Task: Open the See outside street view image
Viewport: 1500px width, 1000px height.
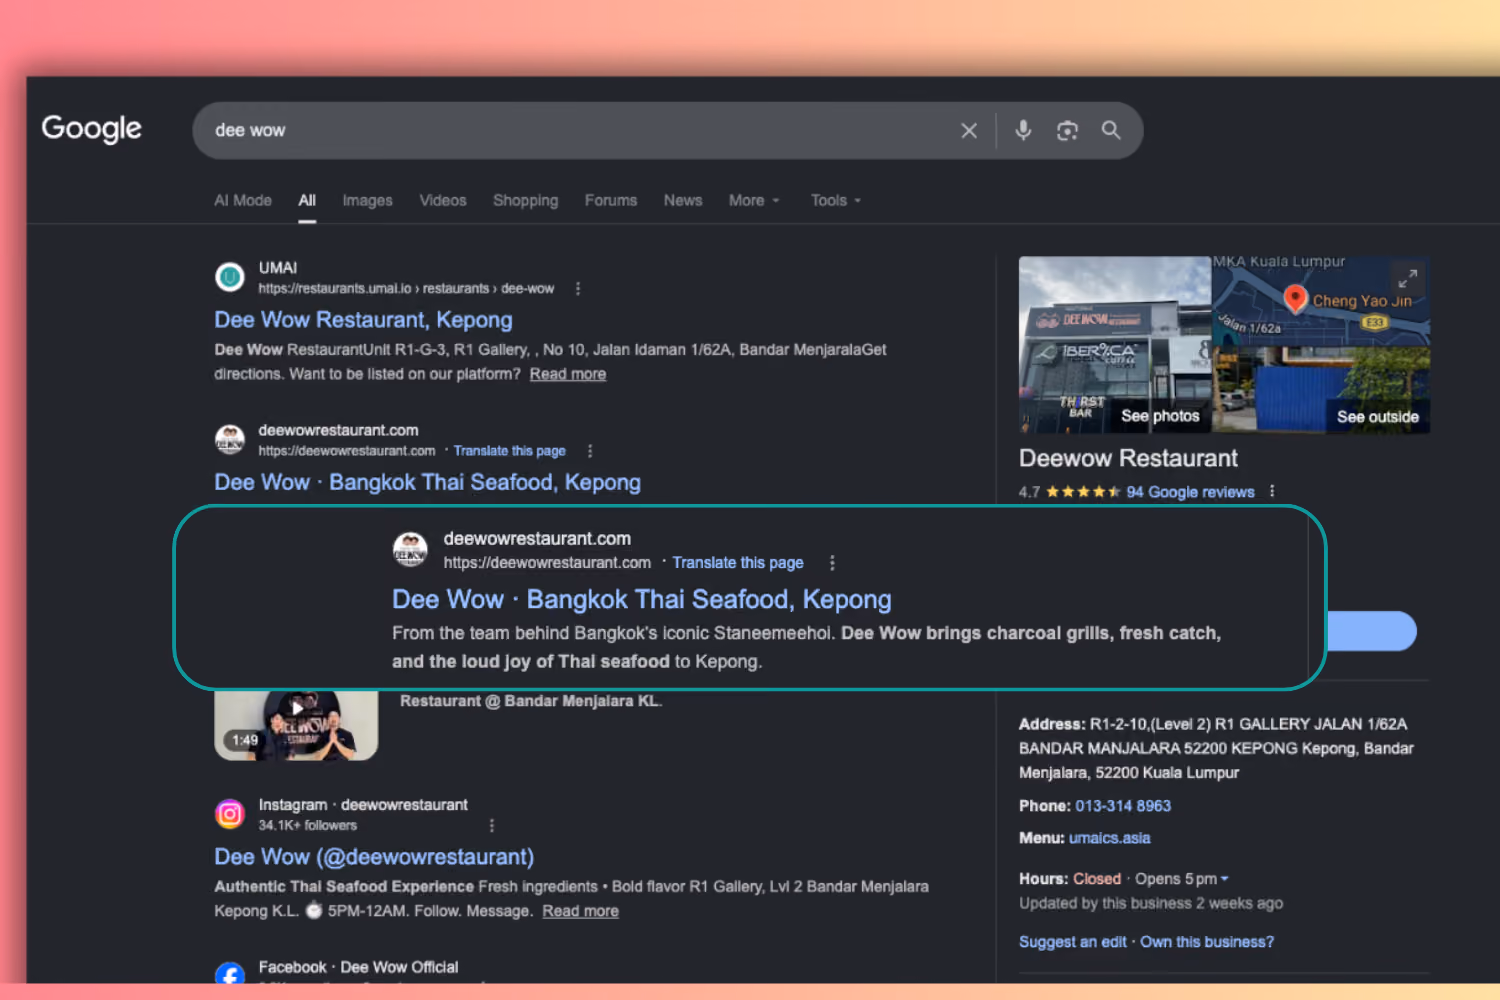Action: tap(1321, 390)
